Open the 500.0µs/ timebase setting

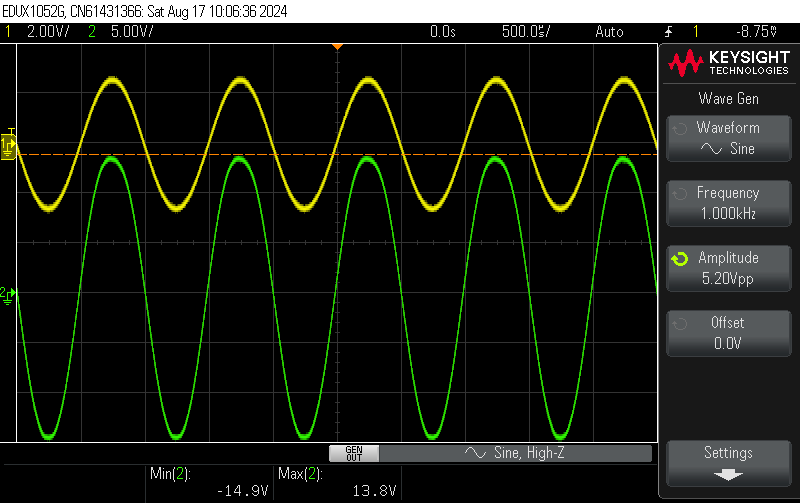(x=526, y=32)
